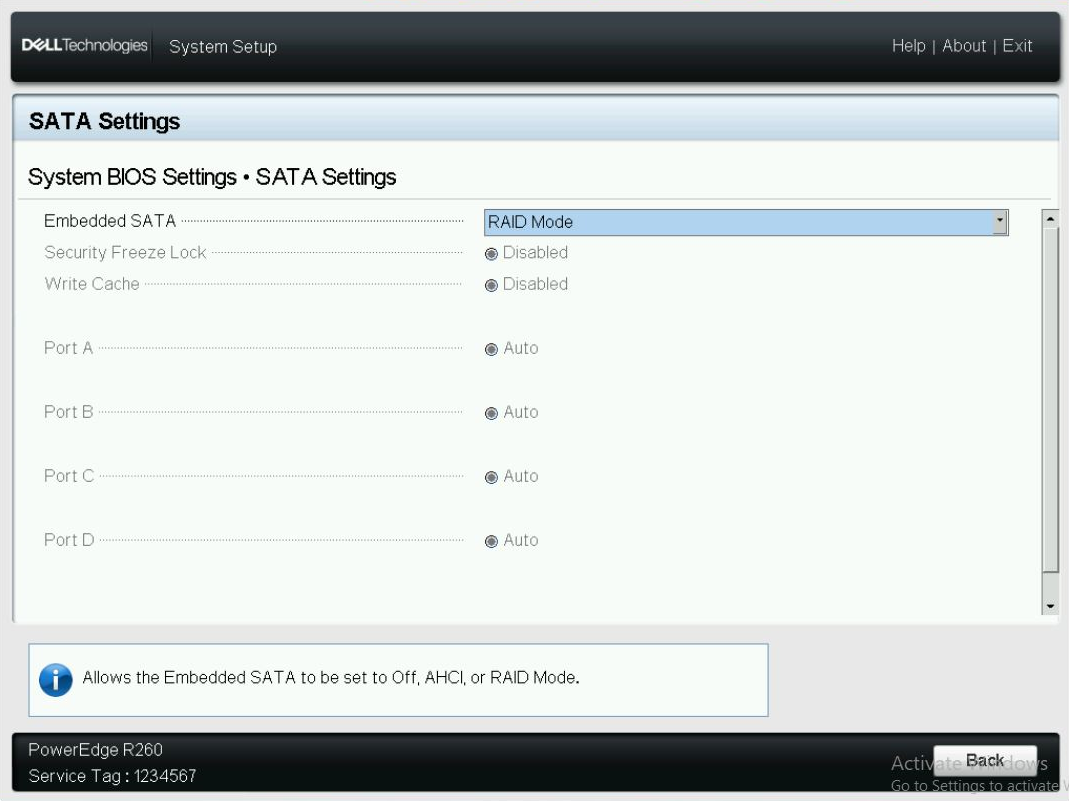This screenshot has height=801, width=1069.
Task: Select Auto for Port D
Action: point(492,540)
